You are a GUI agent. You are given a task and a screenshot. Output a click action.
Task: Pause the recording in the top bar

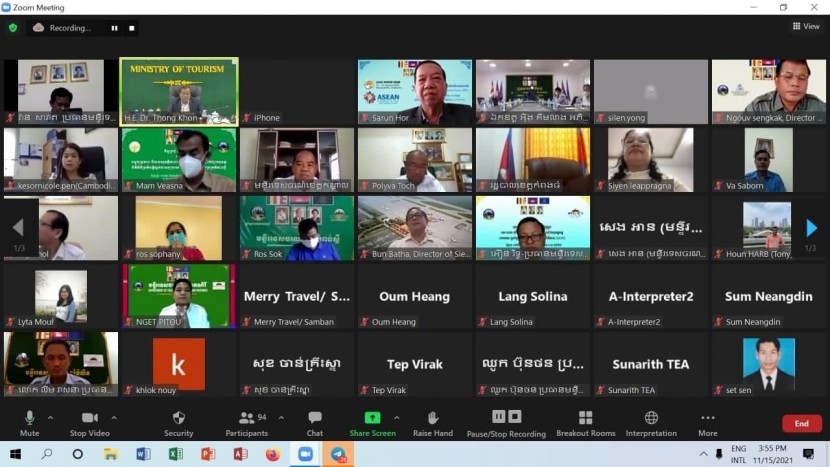[114, 28]
